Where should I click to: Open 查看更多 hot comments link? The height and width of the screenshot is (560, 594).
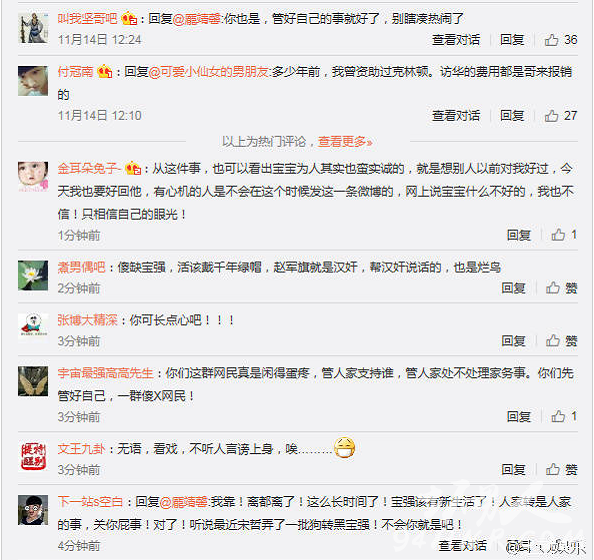coord(345,142)
